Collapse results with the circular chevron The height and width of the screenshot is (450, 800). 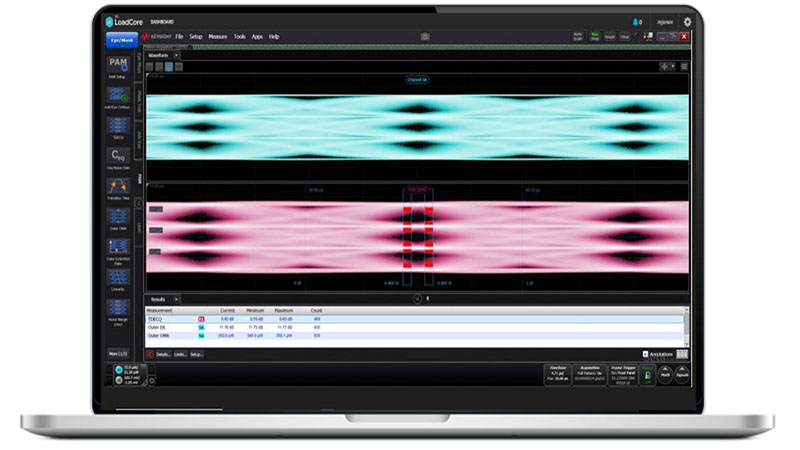(417, 299)
